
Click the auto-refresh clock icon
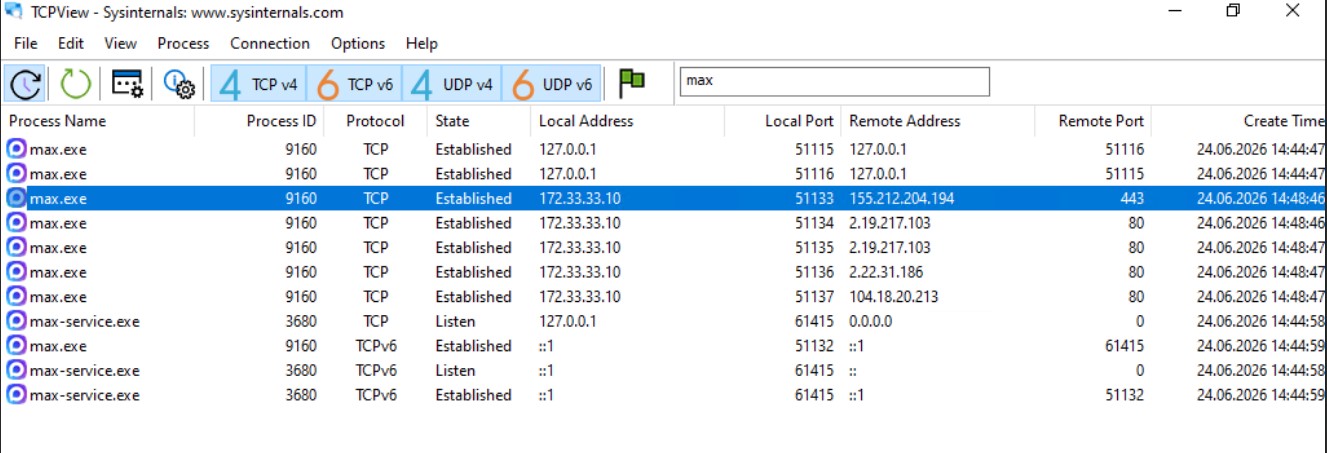(x=25, y=84)
